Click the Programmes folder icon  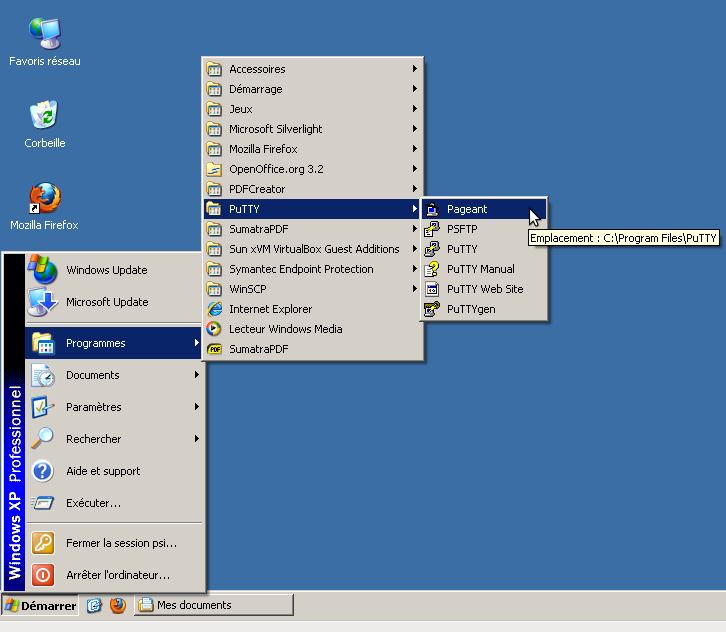(43, 343)
